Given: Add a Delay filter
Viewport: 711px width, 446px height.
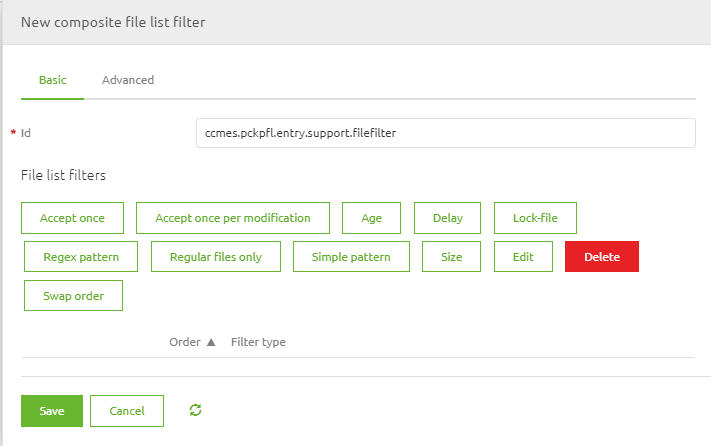Looking at the screenshot, I should coord(448,218).
